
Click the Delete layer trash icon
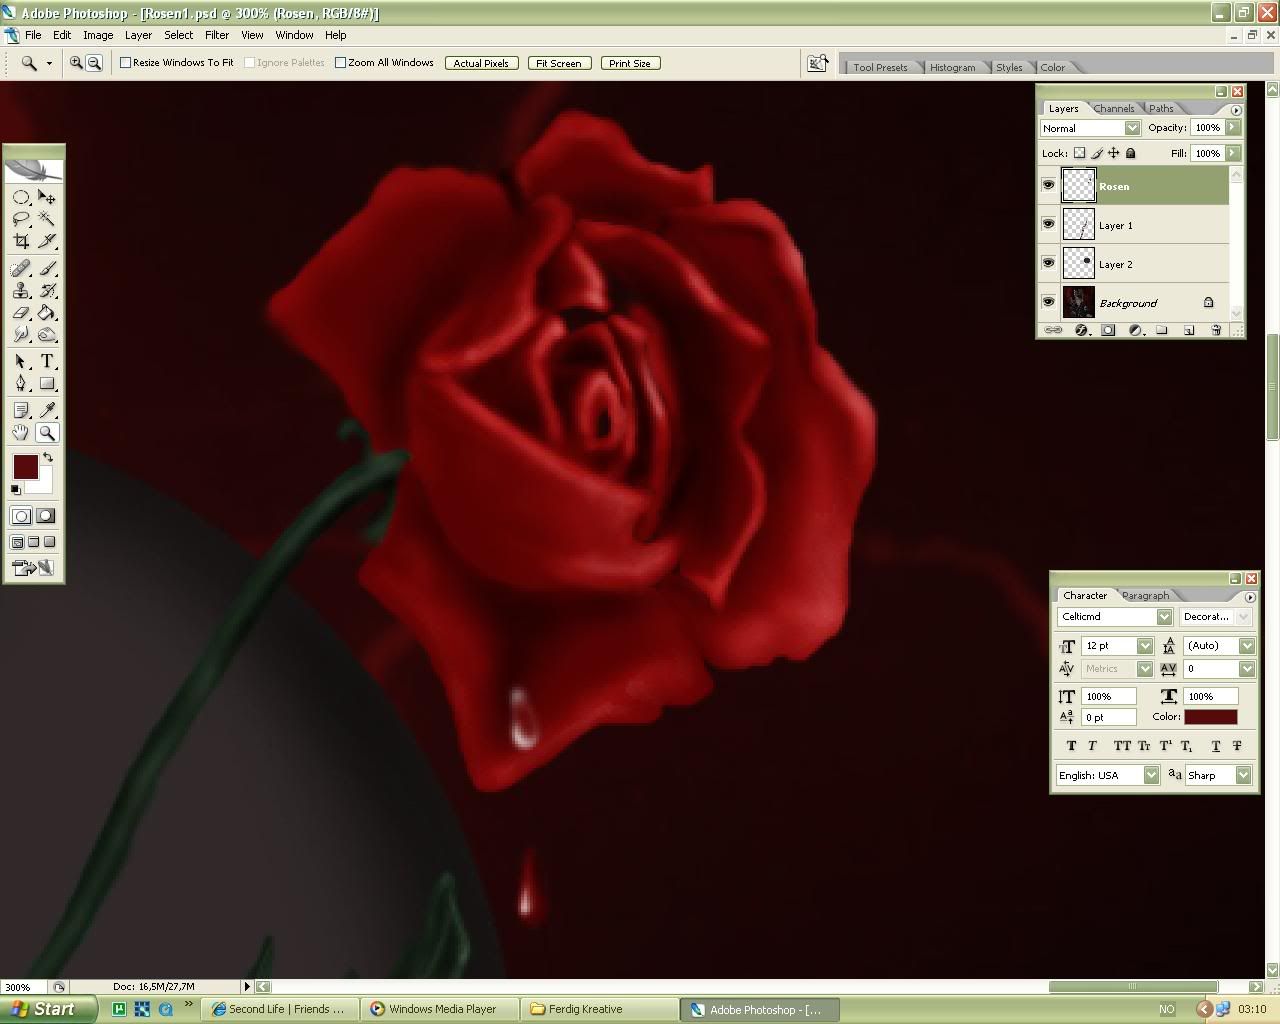[x=1216, y=330]
